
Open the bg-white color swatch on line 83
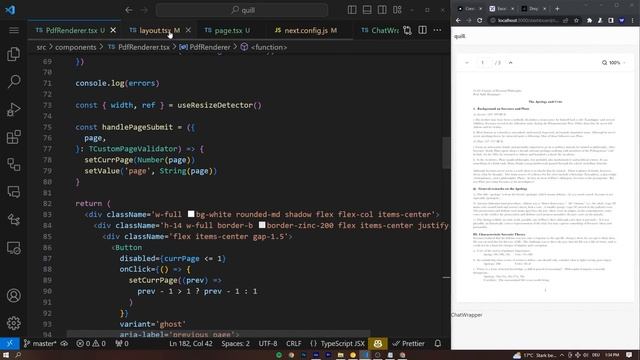coord(191,214)
